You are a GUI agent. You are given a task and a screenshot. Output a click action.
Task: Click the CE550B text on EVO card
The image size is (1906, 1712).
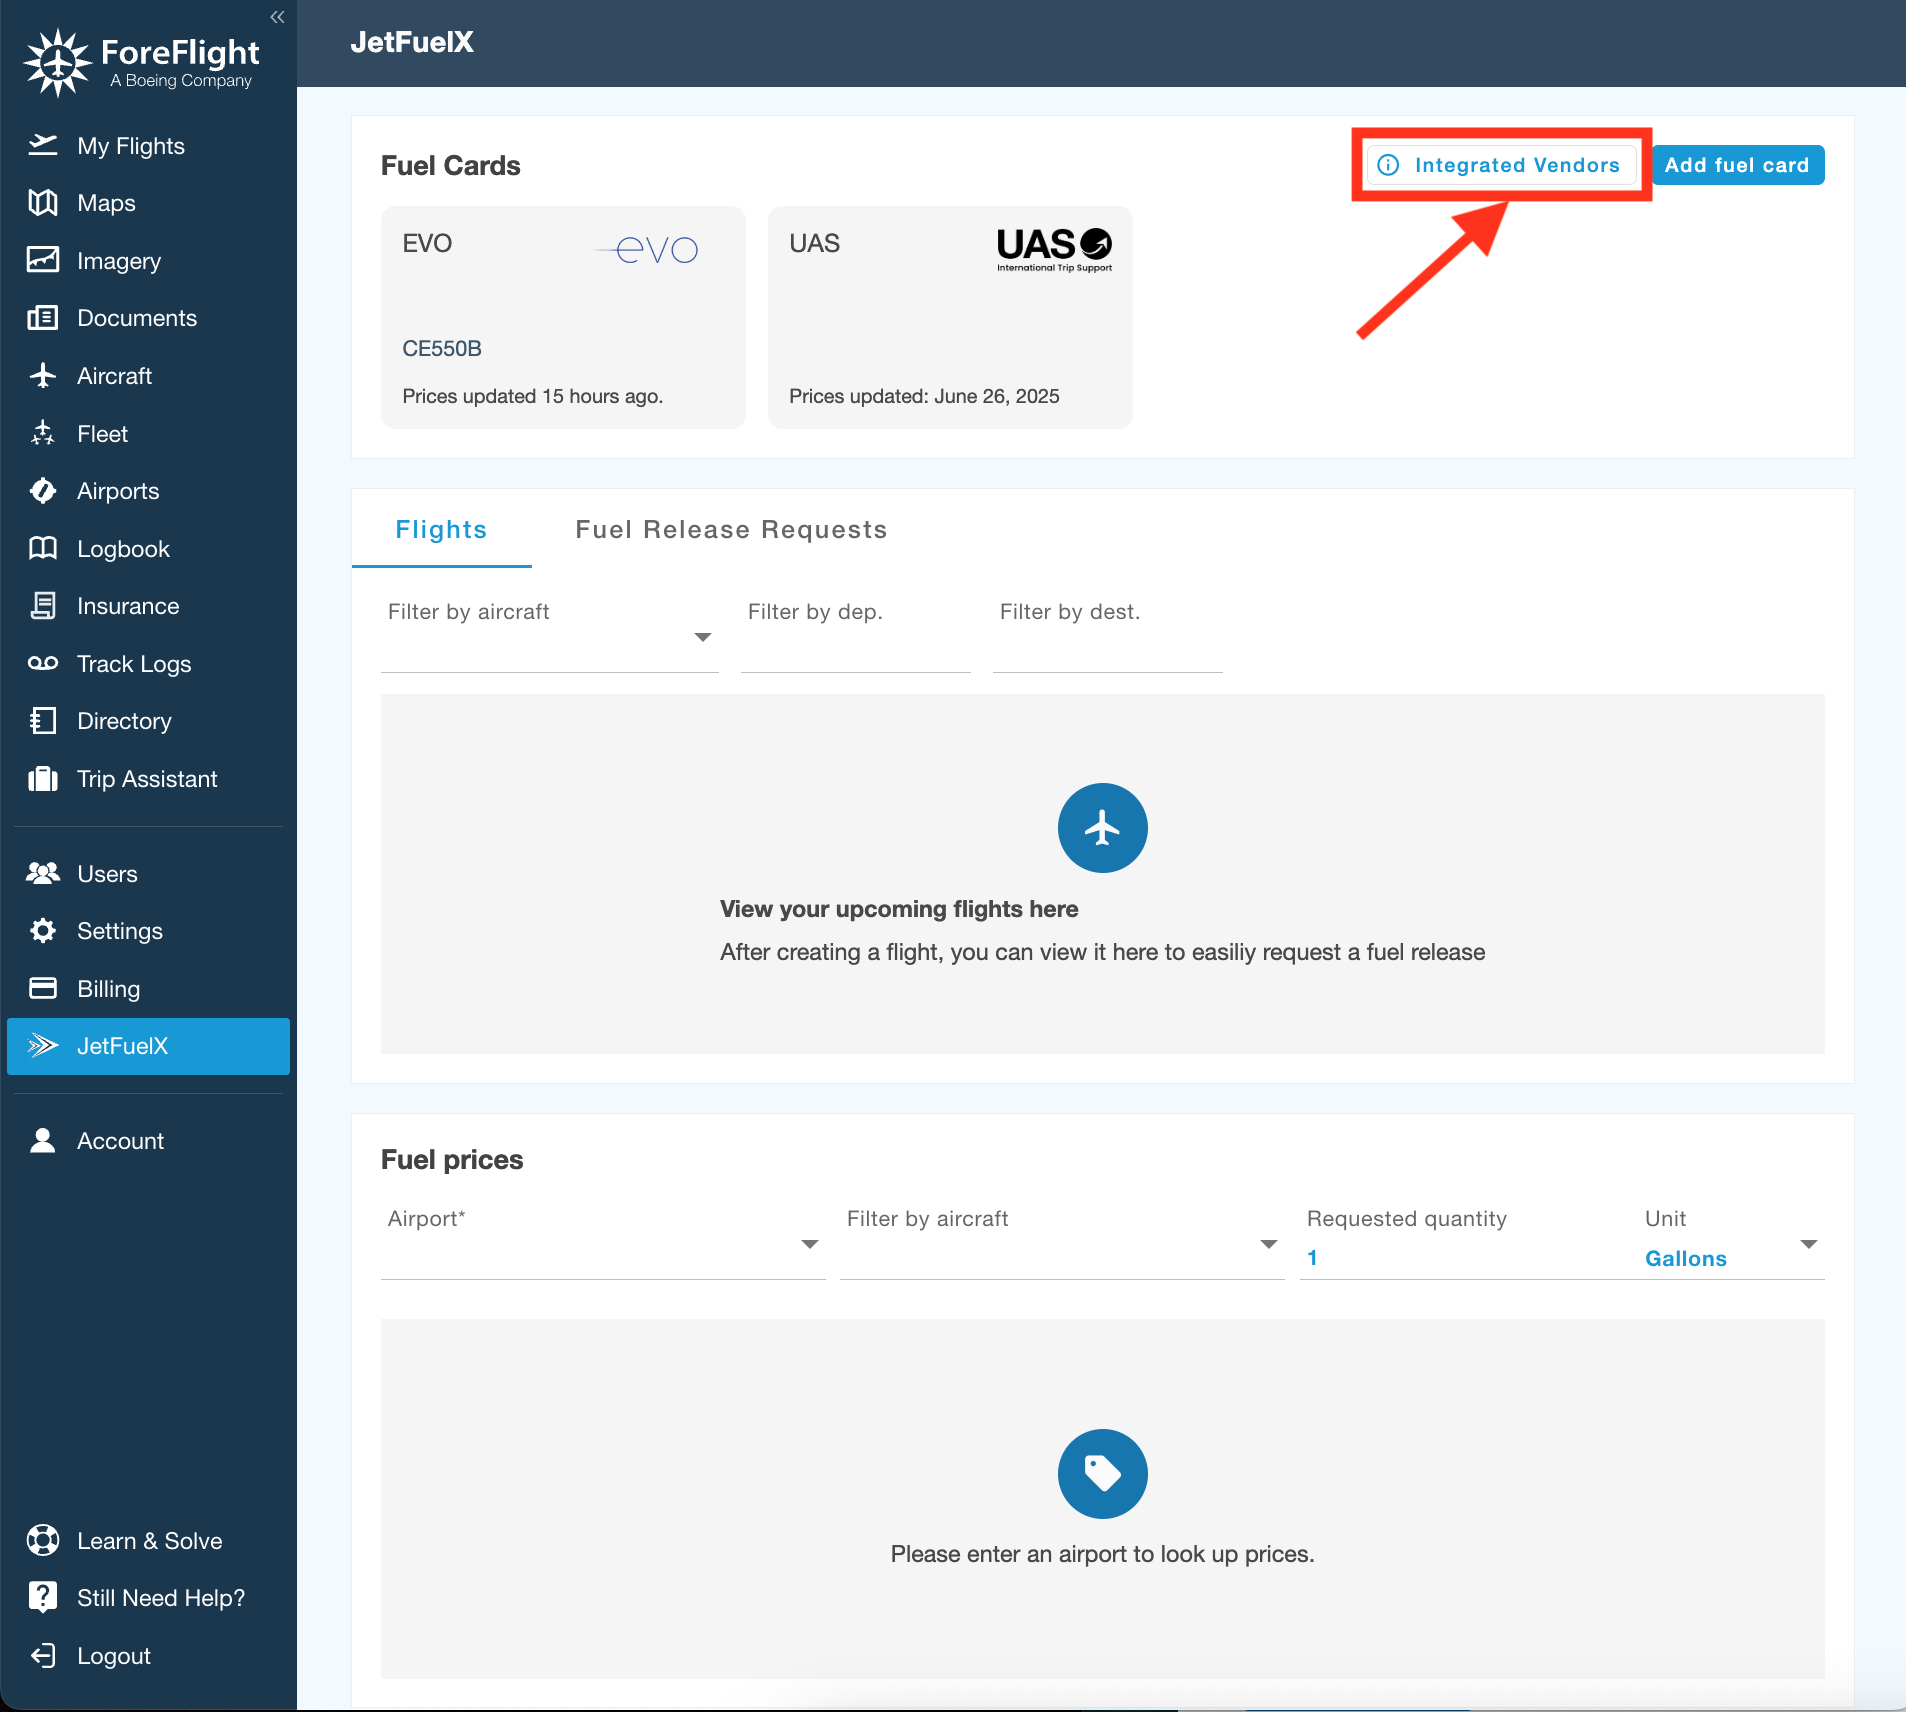click(442, 349)
